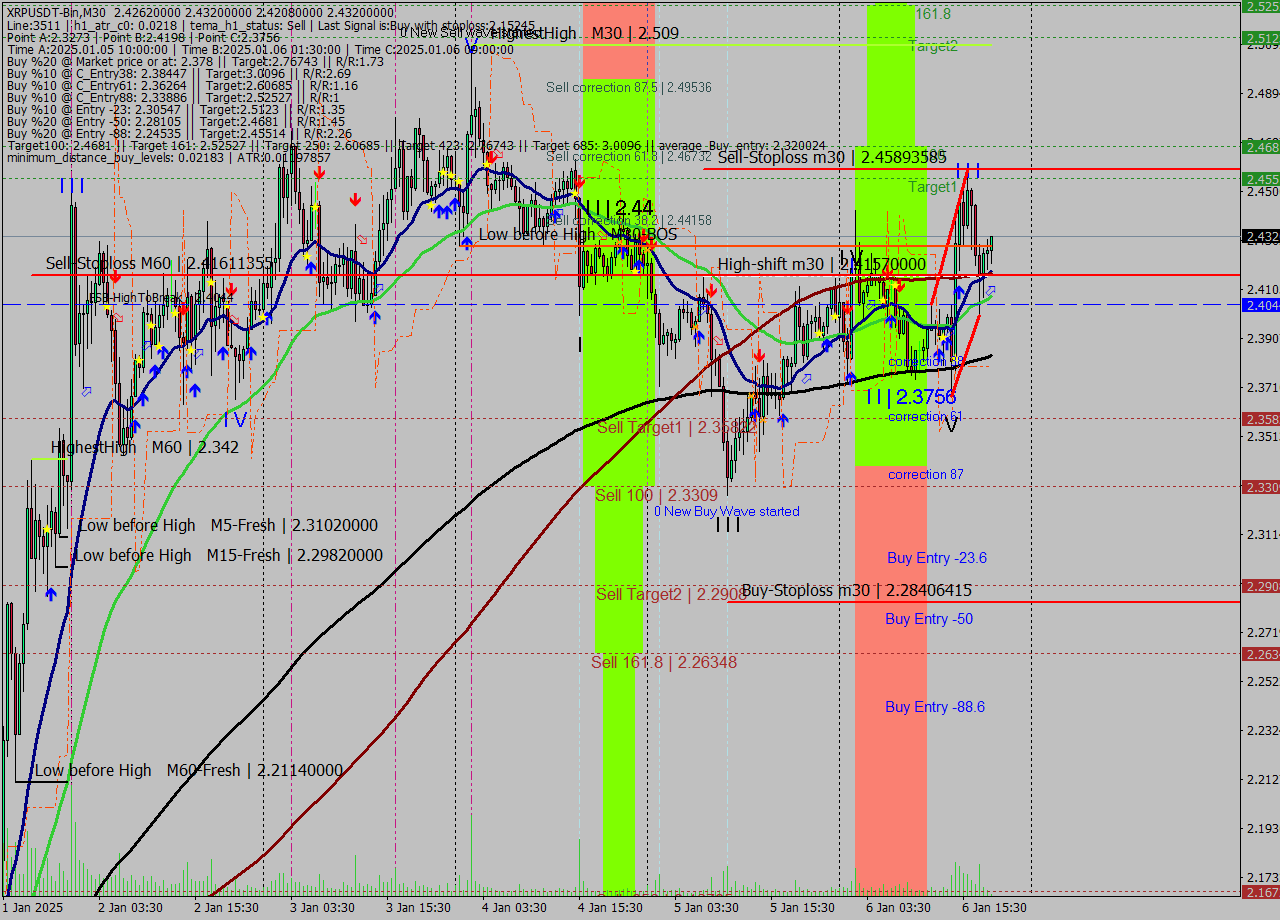Click green price tag 2.525 on axis
The width and height of the screenshot is (1280, 920).
point(1261,6)
